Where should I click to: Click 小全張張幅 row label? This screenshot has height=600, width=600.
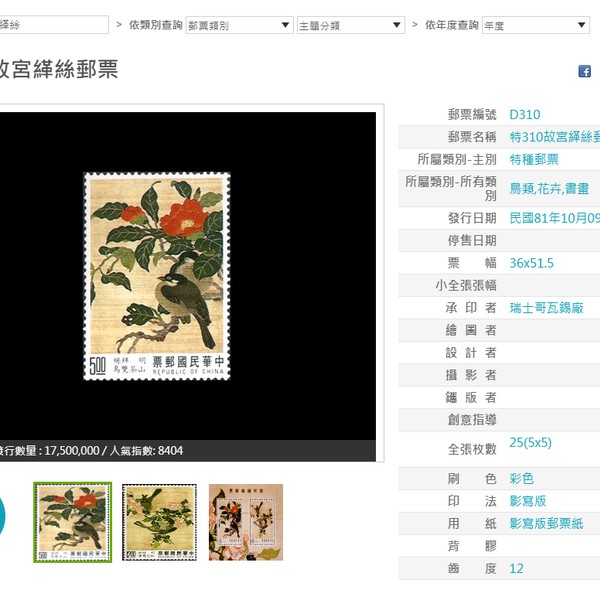pyautogui.click(x=466, y=285)
